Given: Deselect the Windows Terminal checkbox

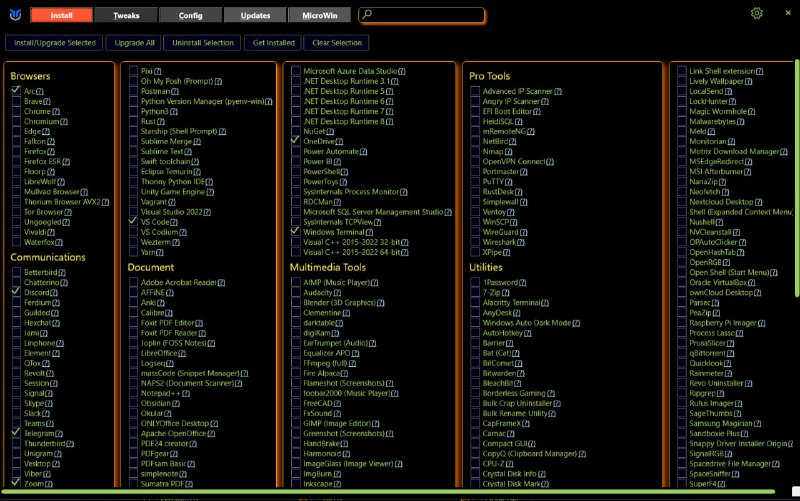Looking at the screenshot, I should [295, 231].
